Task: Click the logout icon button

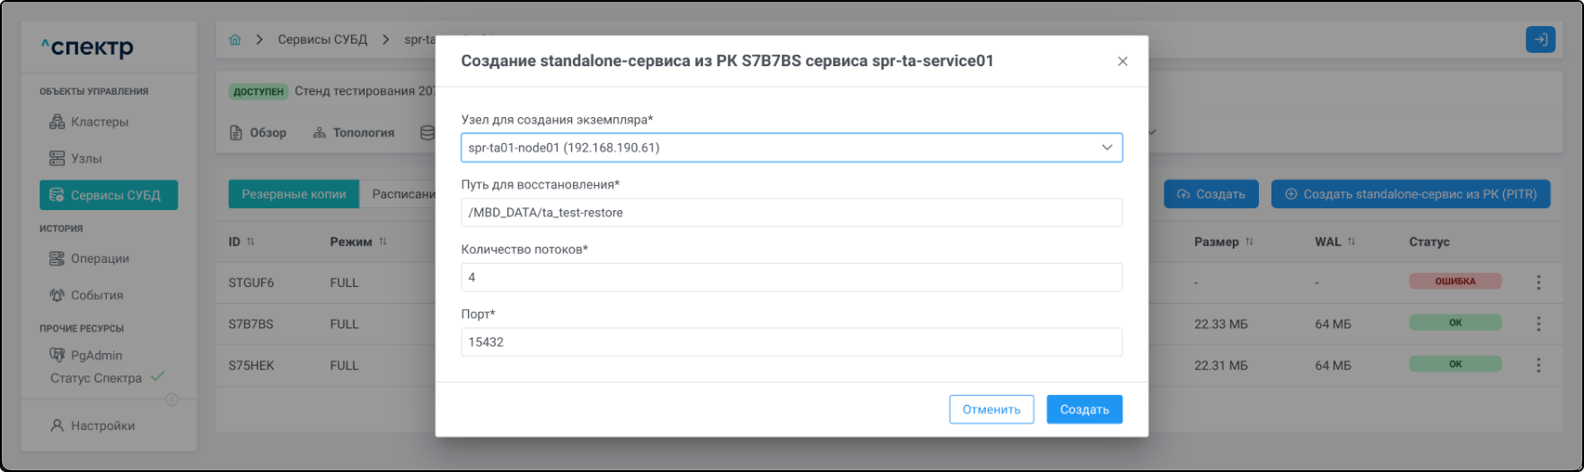Action: (x=1540, y=40)
